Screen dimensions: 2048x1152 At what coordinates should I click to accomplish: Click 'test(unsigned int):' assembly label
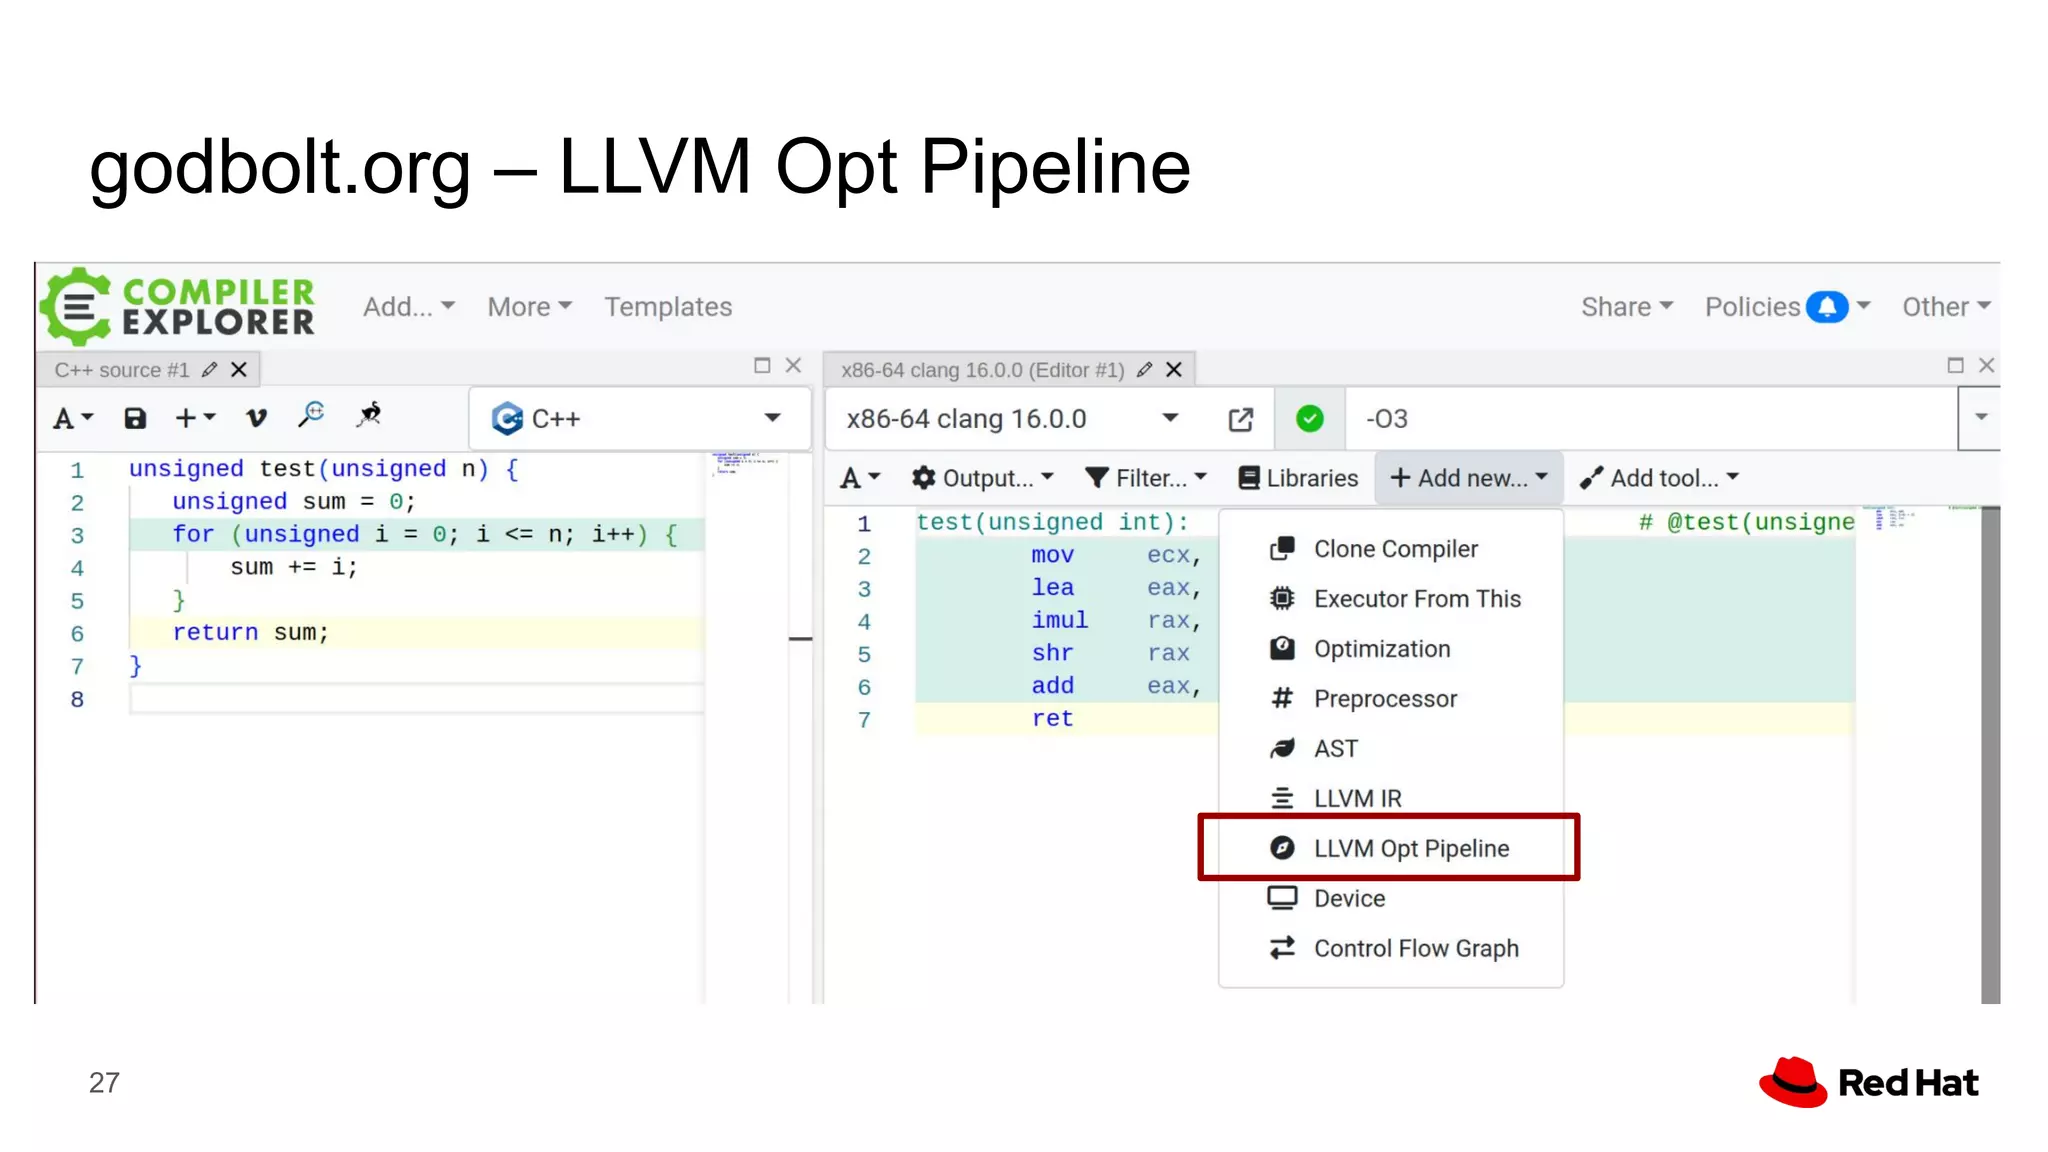(1053, 522)
